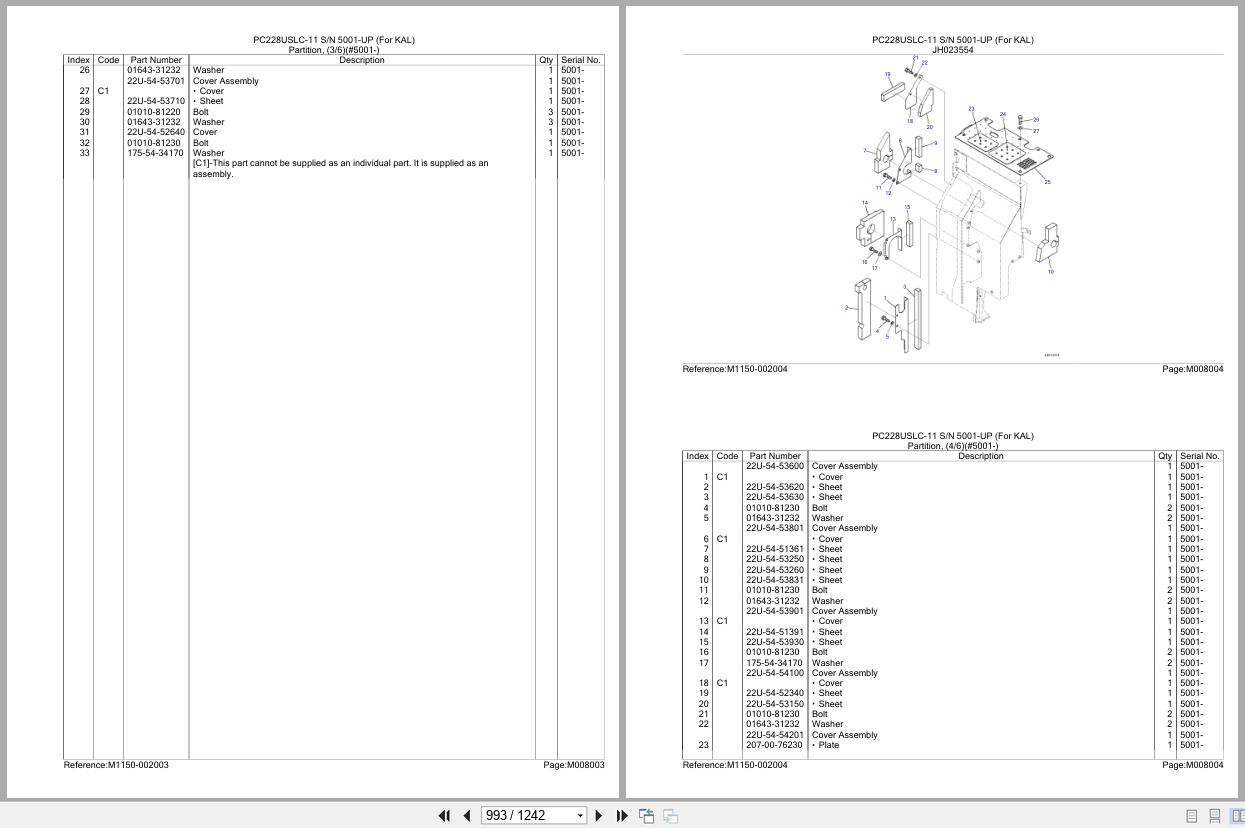Click Reference:M1150-002003 footer
The width and height of the screenshot is (1245, 828).
click(116, 765)
